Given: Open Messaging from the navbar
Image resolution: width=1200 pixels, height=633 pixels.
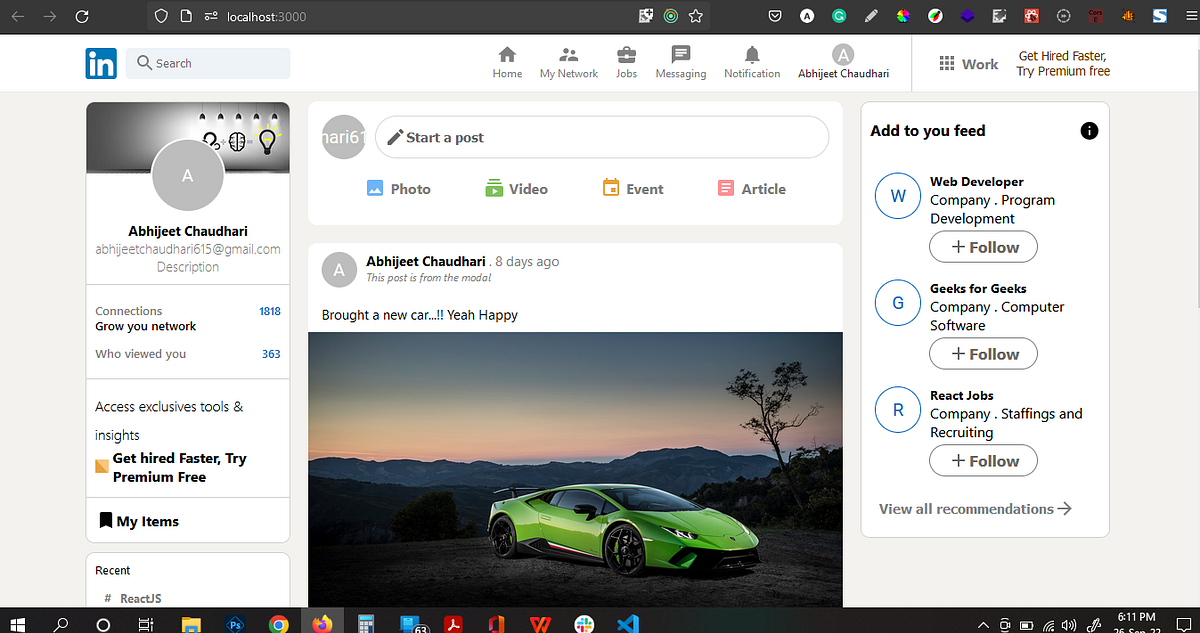Looking at the screenshot, I should pos(681,55).
